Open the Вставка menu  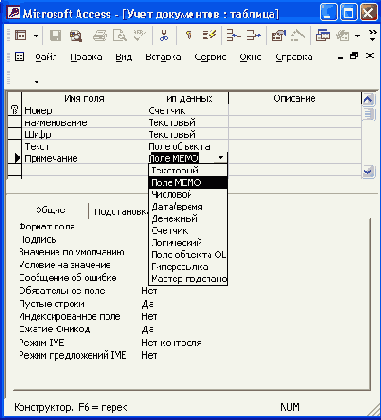163,57
